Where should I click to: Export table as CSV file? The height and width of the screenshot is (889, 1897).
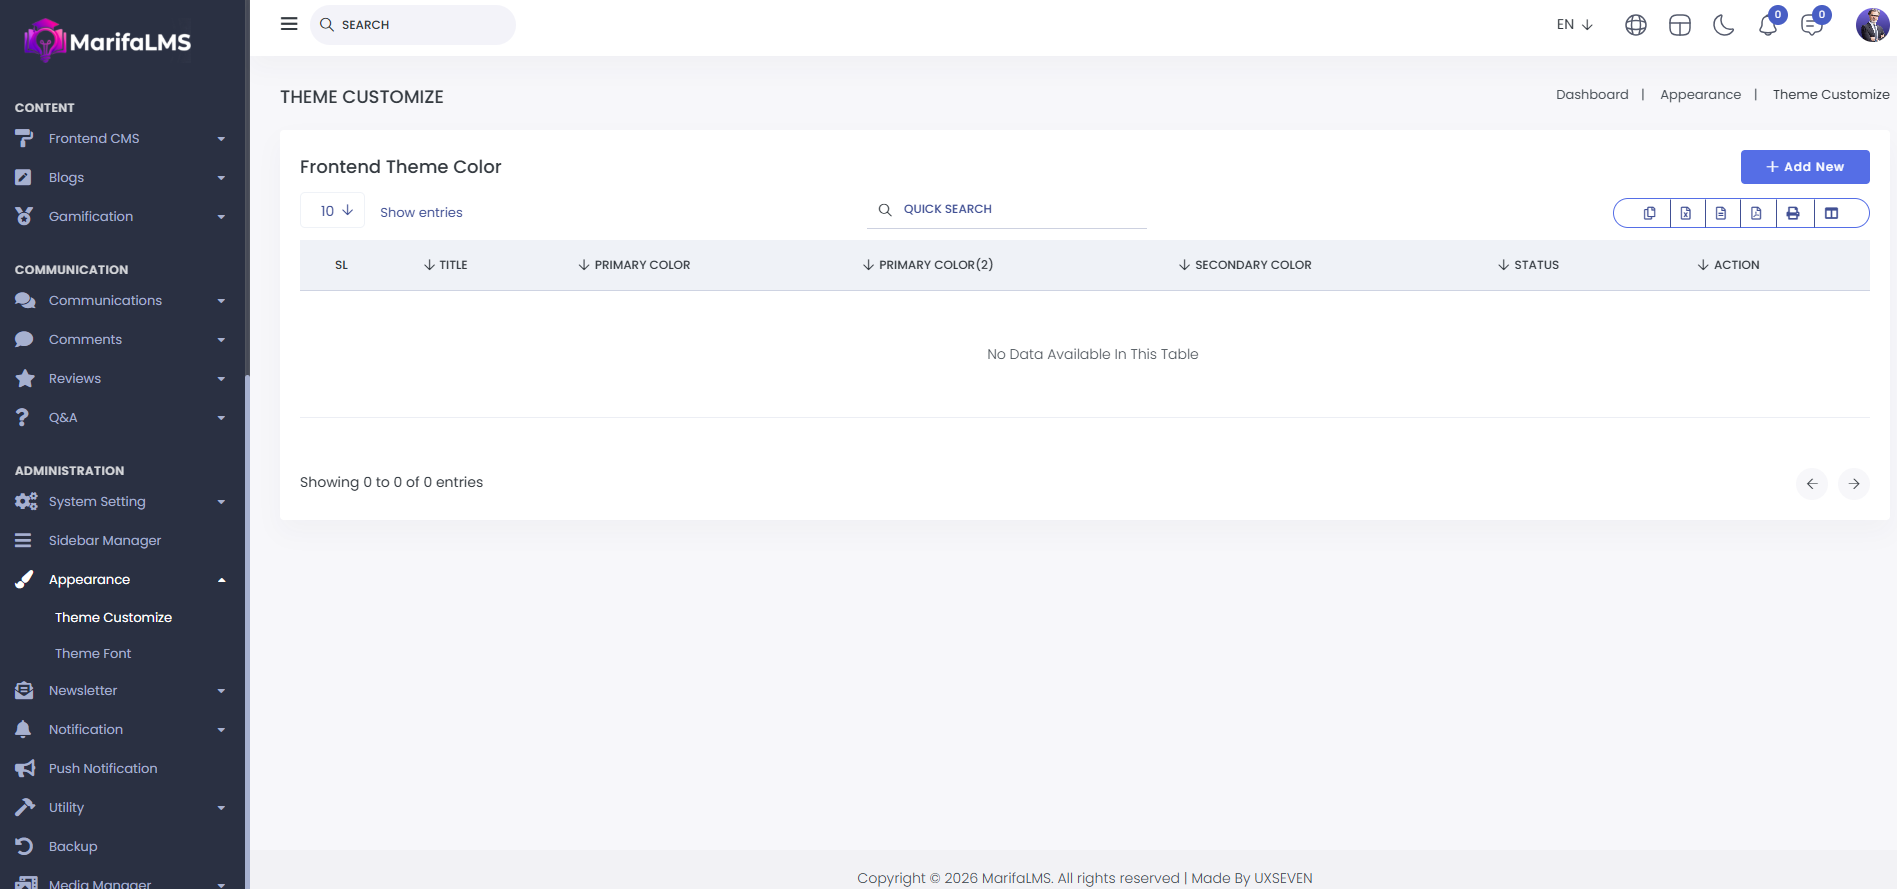1721,213
